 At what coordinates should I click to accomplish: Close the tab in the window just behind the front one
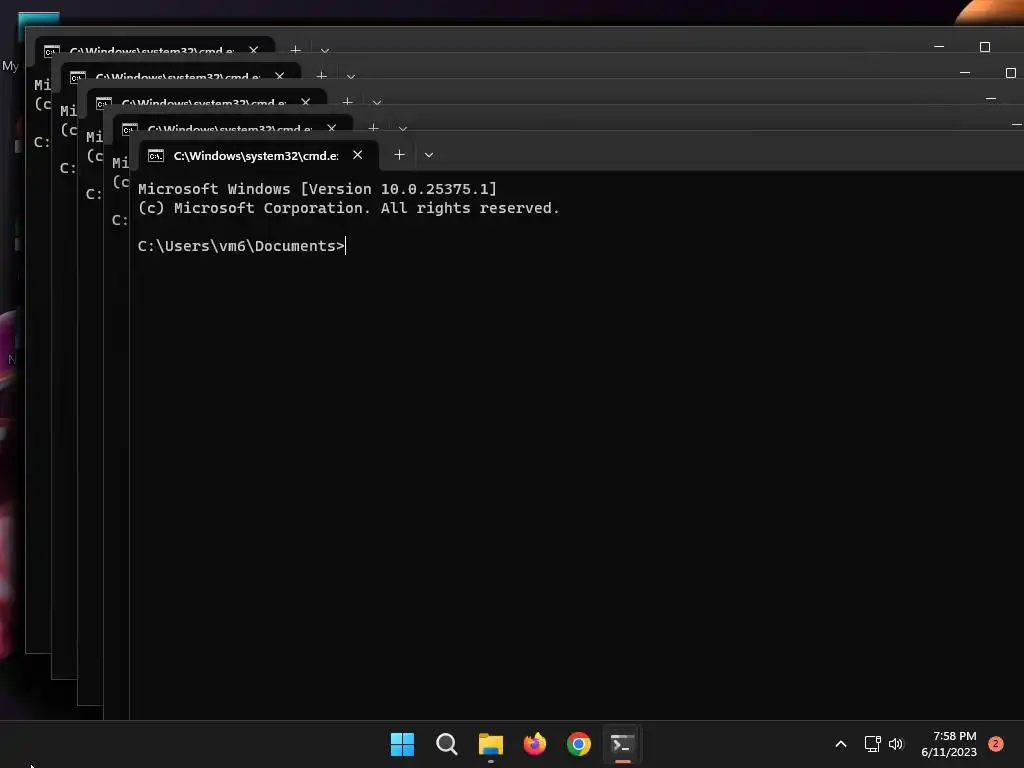[332, 127]
